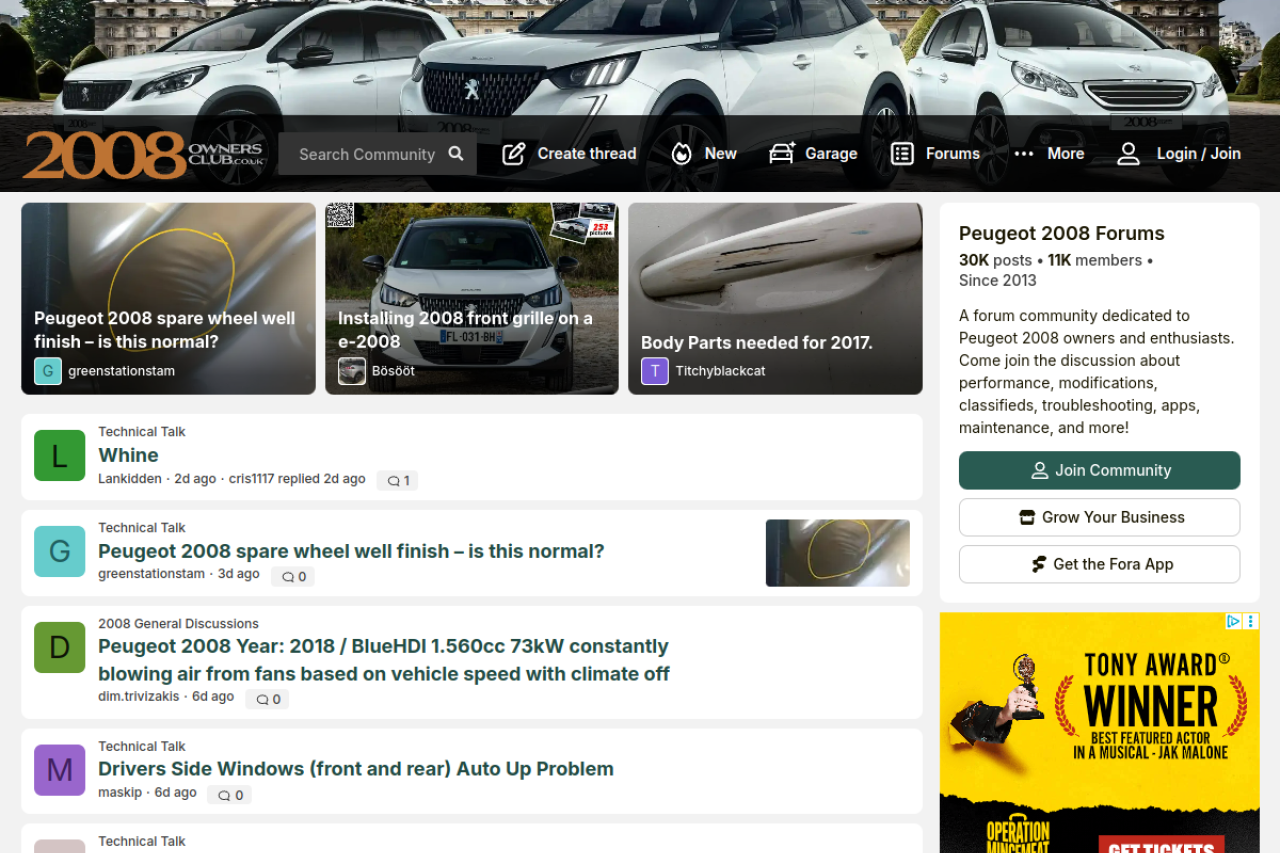Close the Tony Award advertisement
The width and height of the screenshot is (1280, 853).
1250,621
